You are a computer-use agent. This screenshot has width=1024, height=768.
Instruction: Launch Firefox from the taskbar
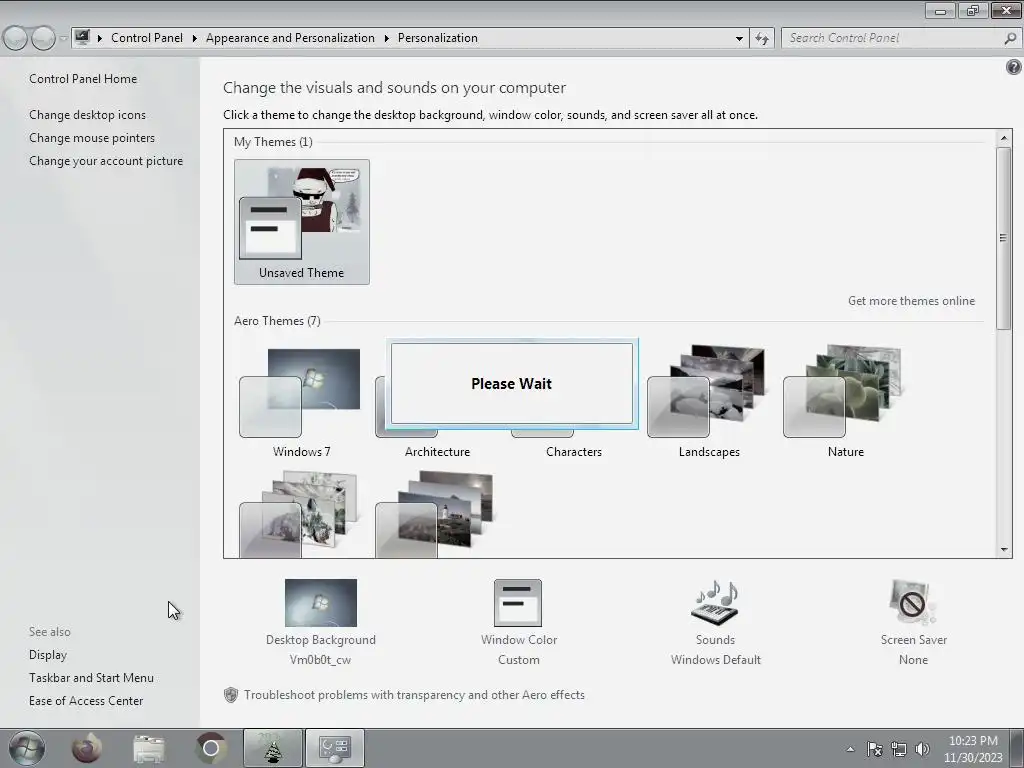87,748
